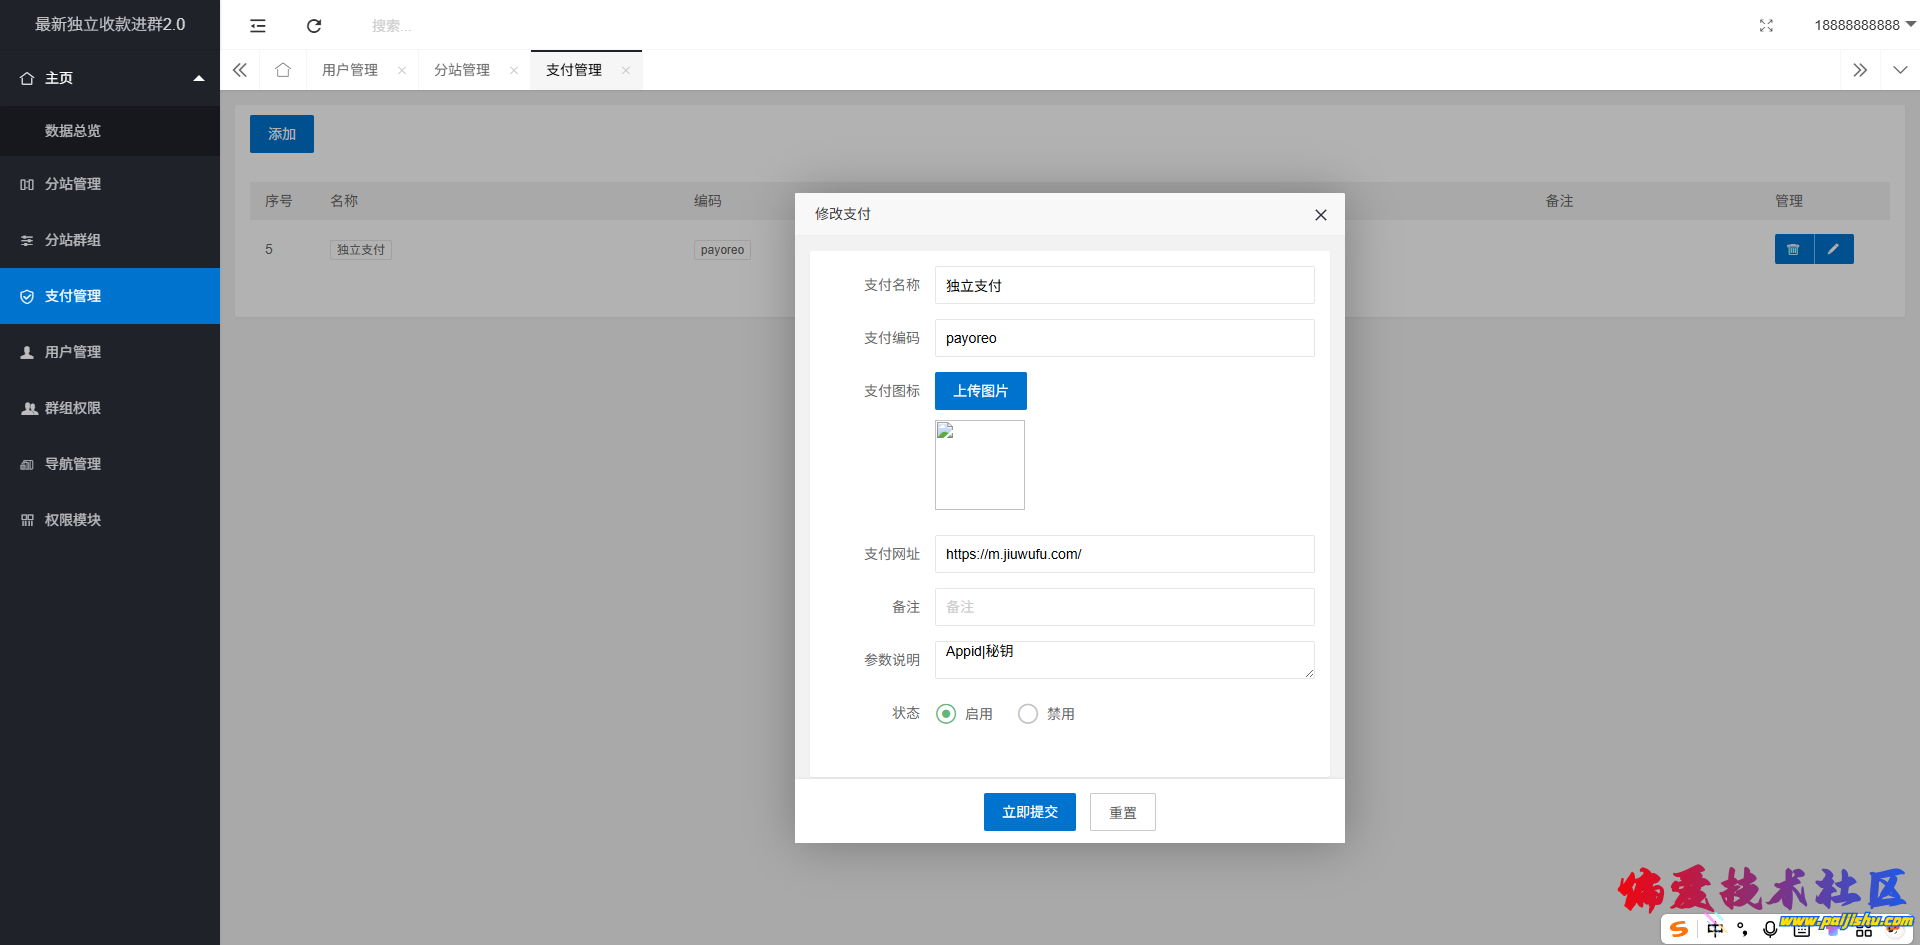The height and width of the screenshot is (945, 1920).
Task: Click the home tab icon
Action: [x=283, y=70]
